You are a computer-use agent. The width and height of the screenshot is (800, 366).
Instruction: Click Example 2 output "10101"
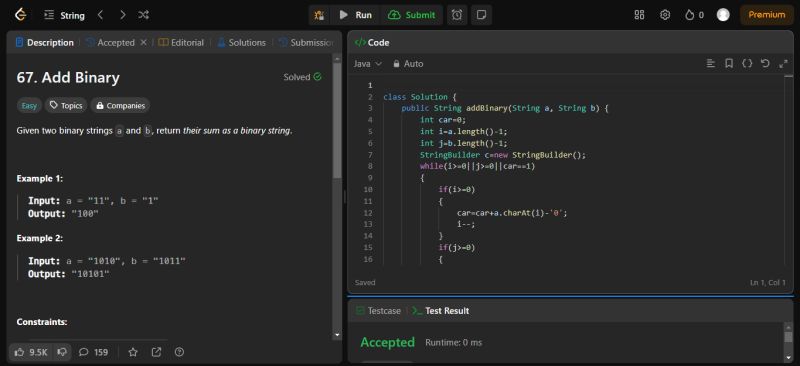(x=90, y=274)
